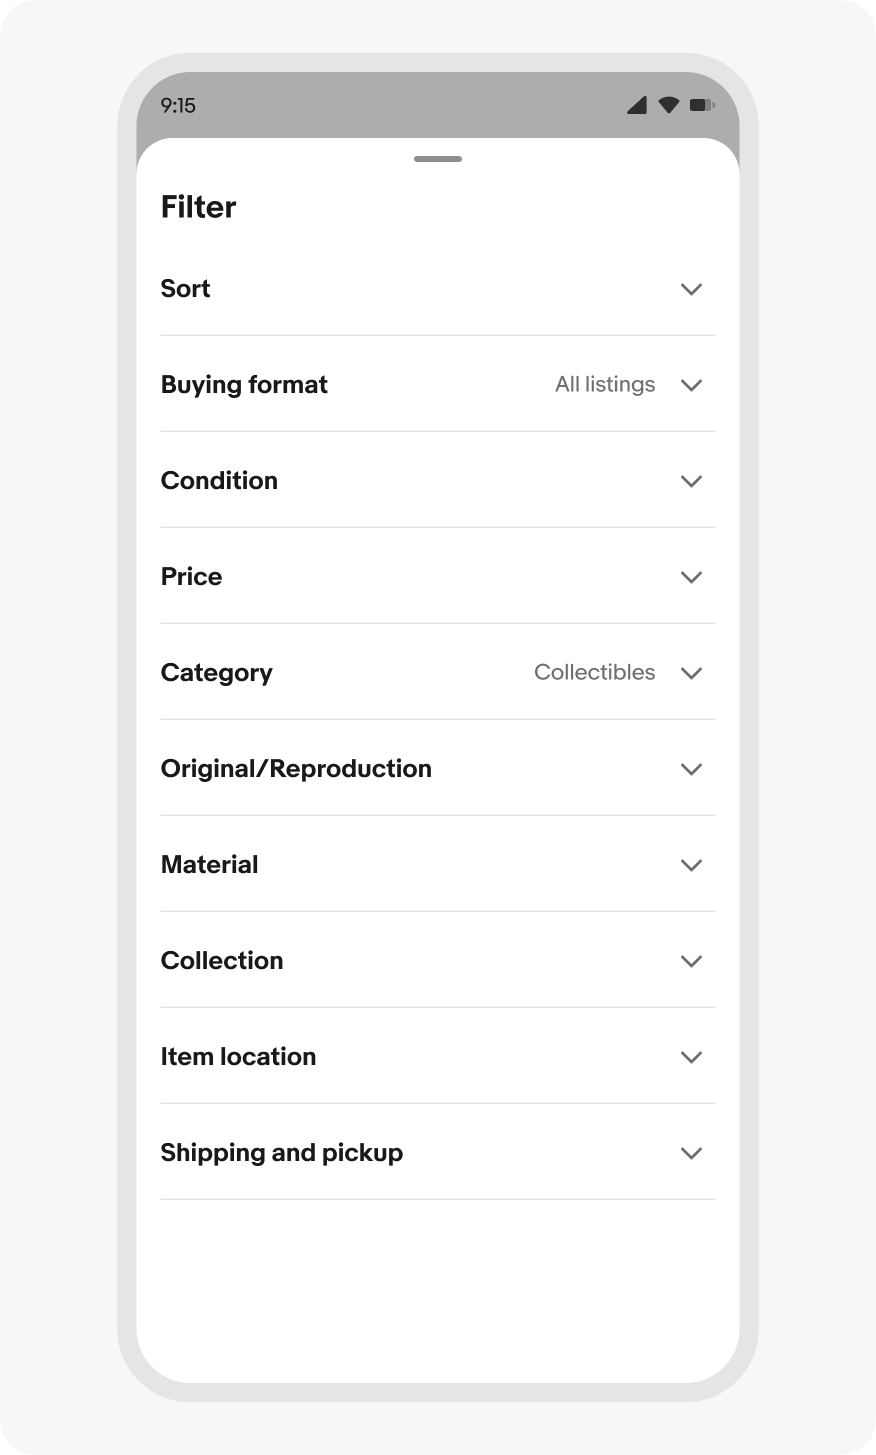Open the Material filter chevron
The image size is (876, 1455).
click(691, 865)
